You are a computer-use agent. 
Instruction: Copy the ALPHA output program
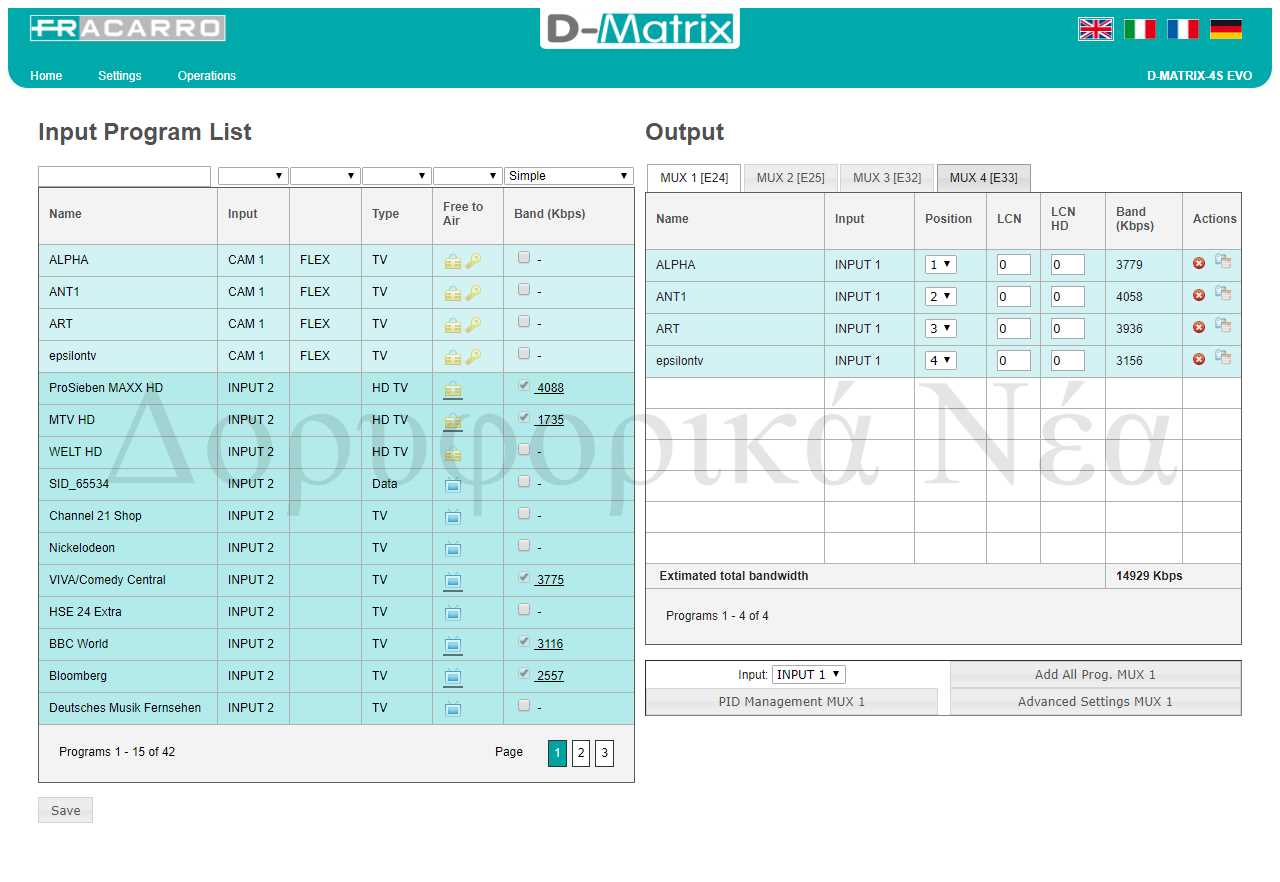click(x=1223, y=262)
